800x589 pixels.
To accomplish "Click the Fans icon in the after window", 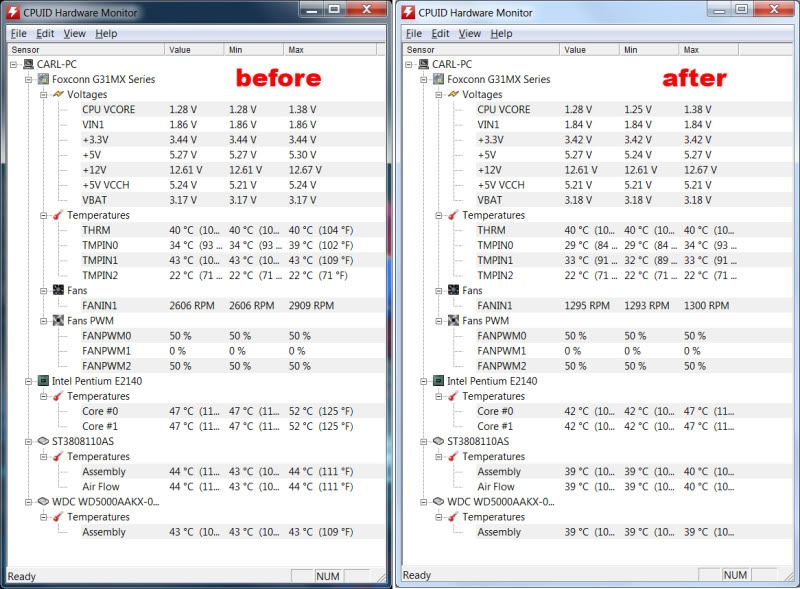I will (x=452, y=291).
